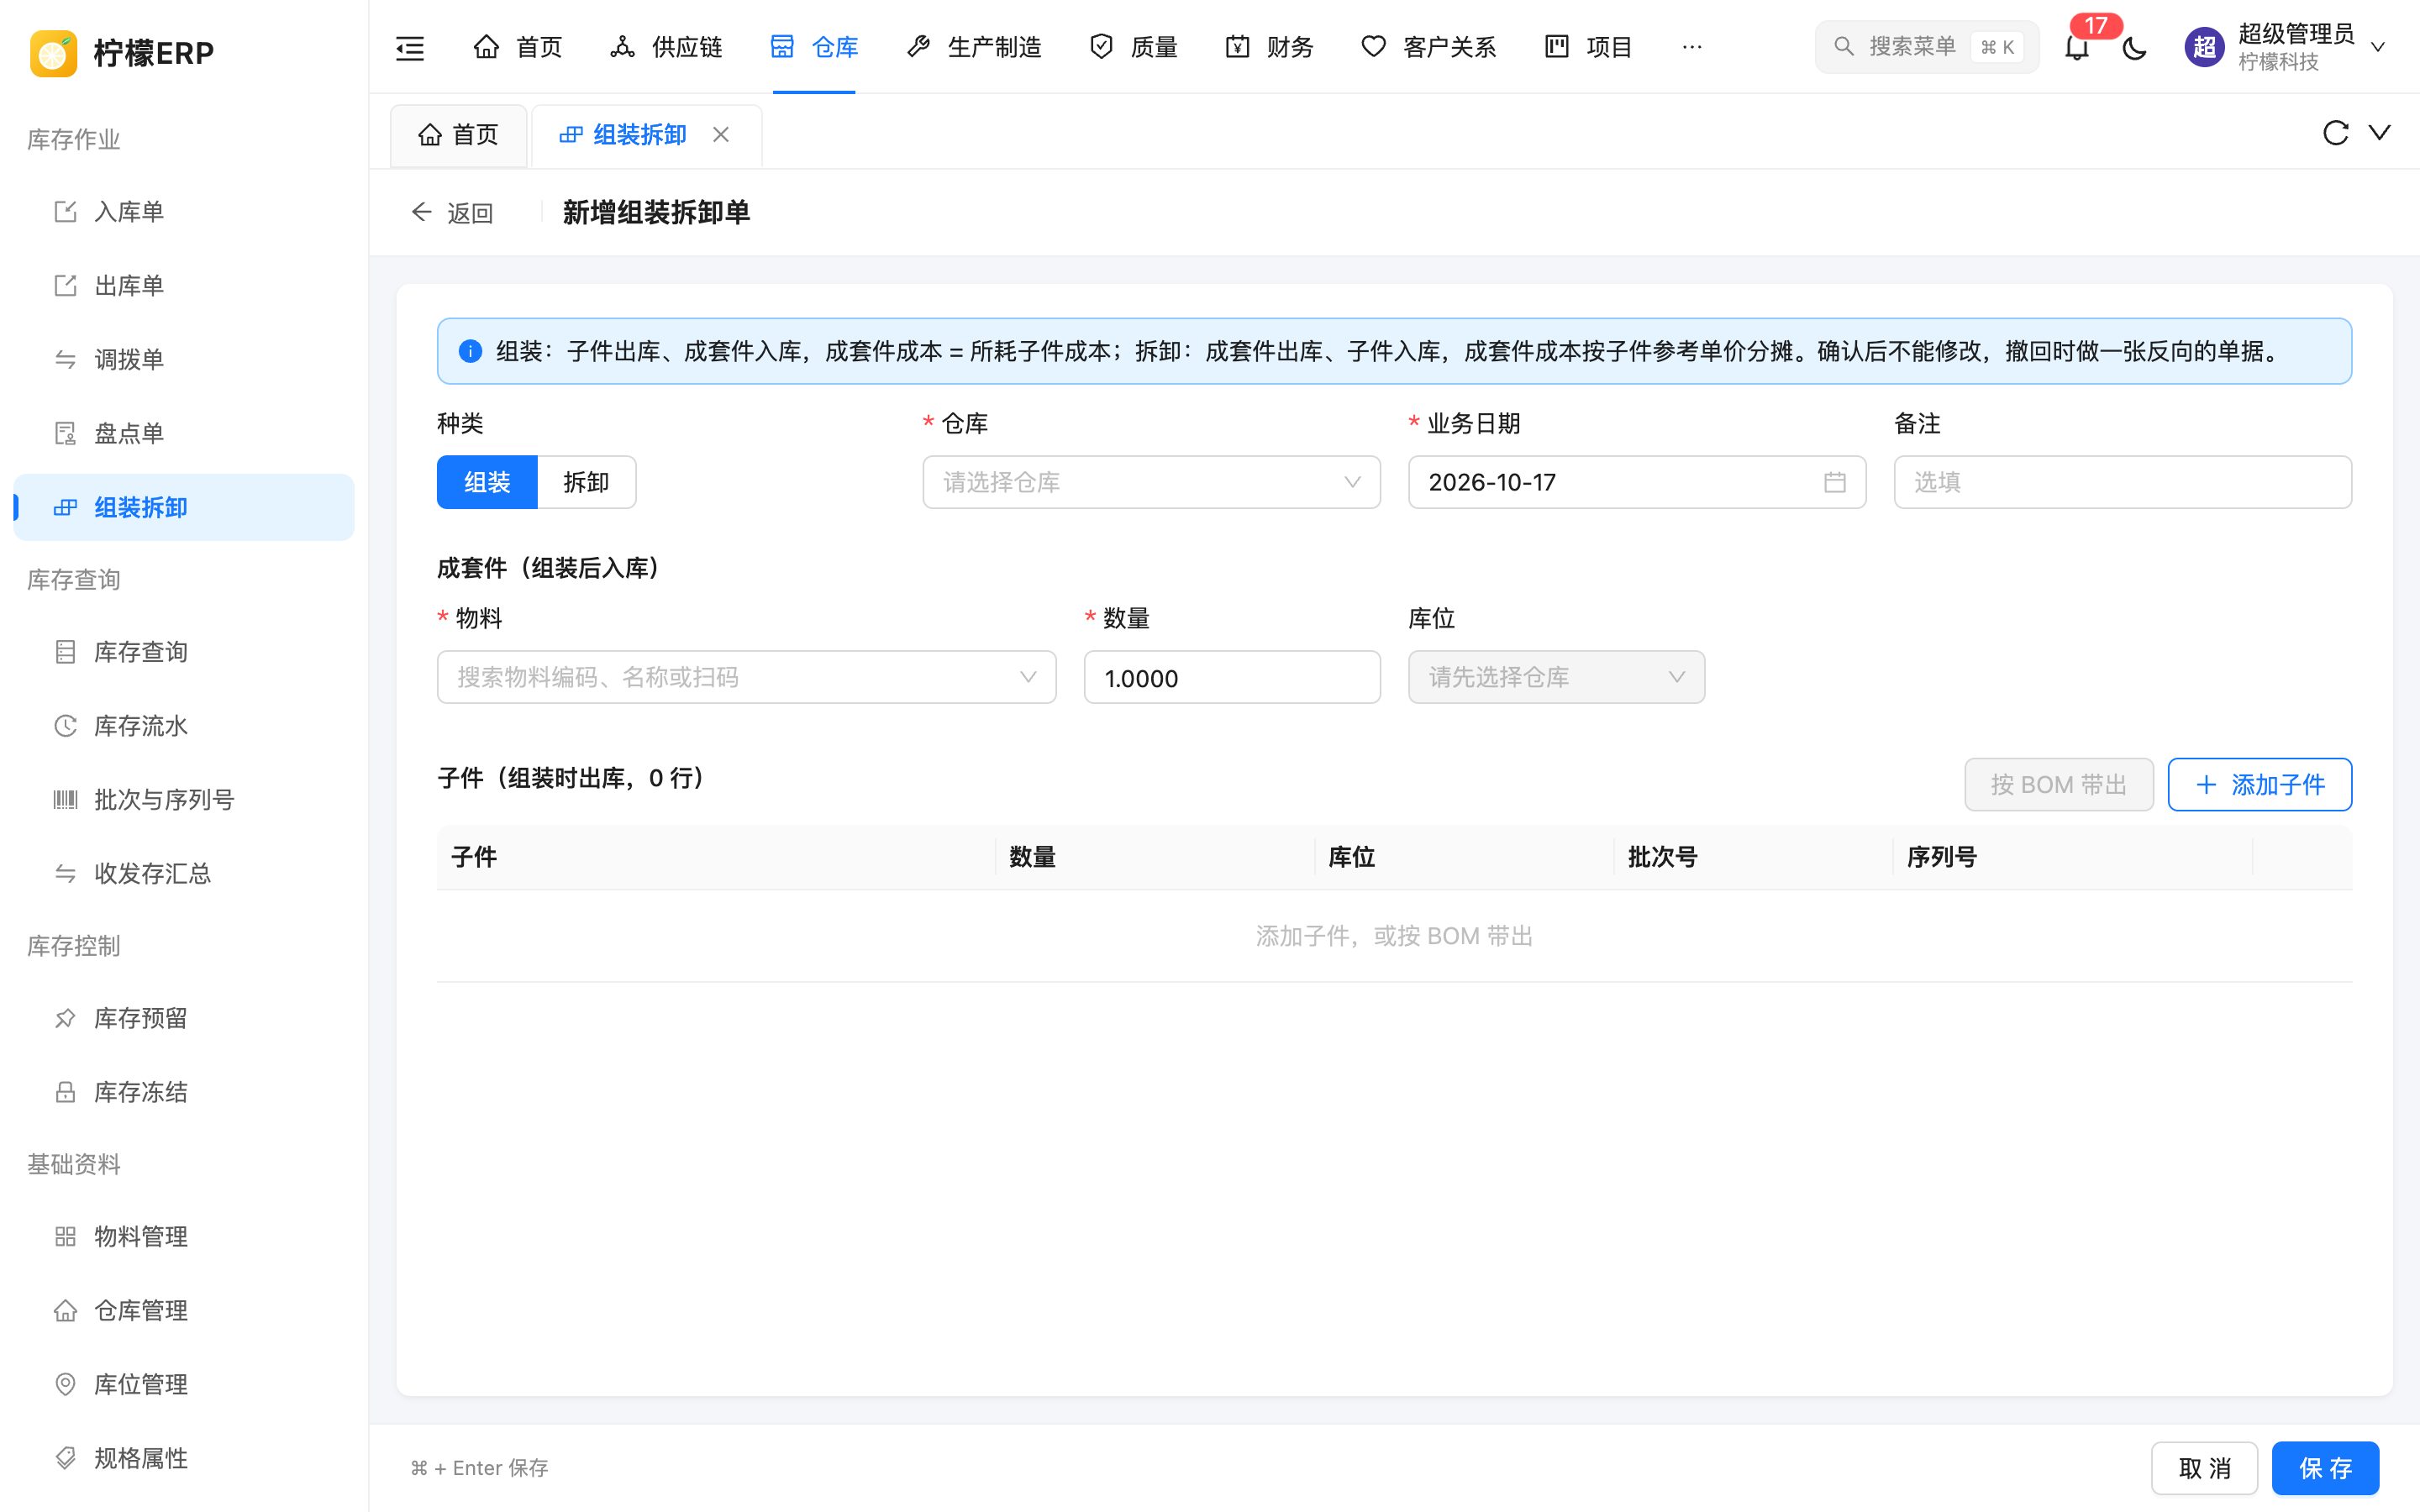Open the more modules ellipsis menu
Screen dimensions: 2420x1512
pyautogui.click(x=1692, y=47)
